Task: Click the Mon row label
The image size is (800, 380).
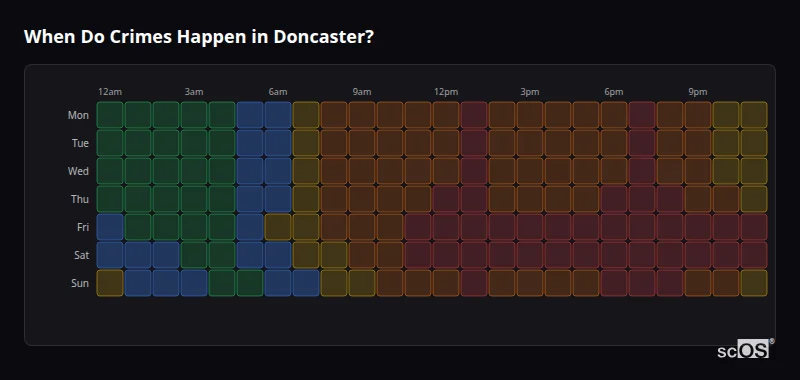Action: tap(78, 115)
